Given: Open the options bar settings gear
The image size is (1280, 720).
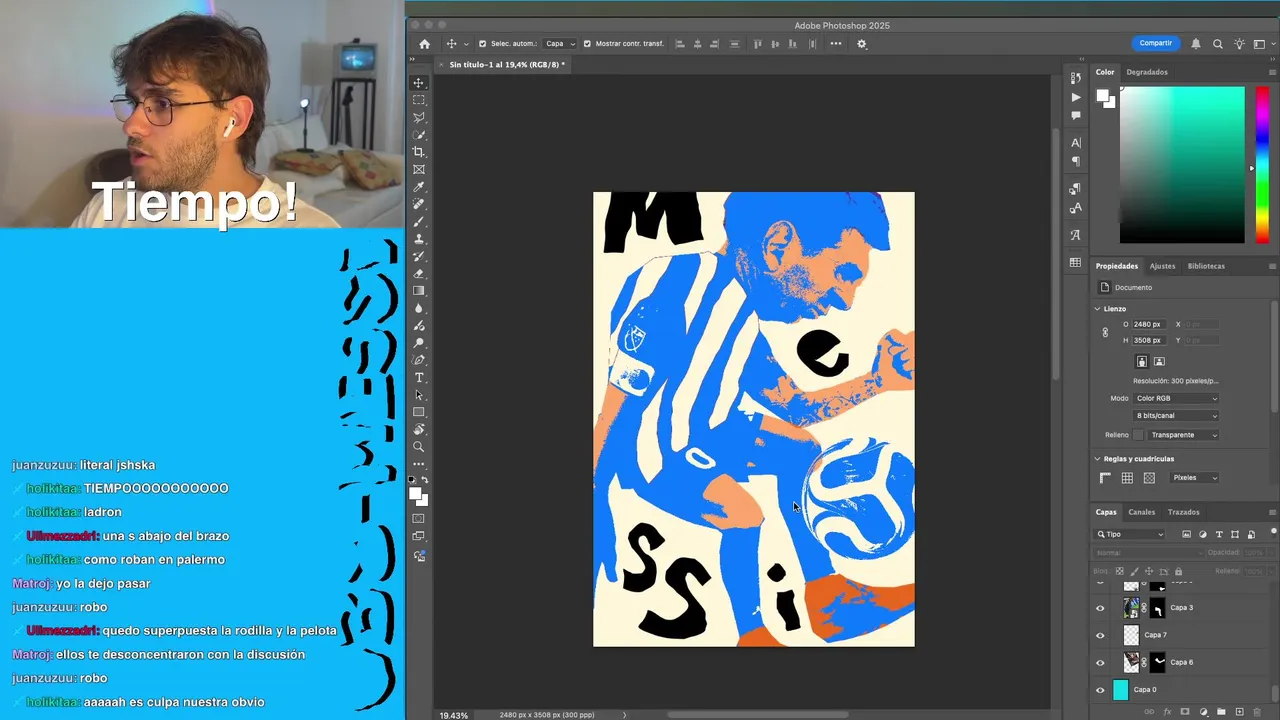Looking at the screenshot, I should [x=862, y=44].
